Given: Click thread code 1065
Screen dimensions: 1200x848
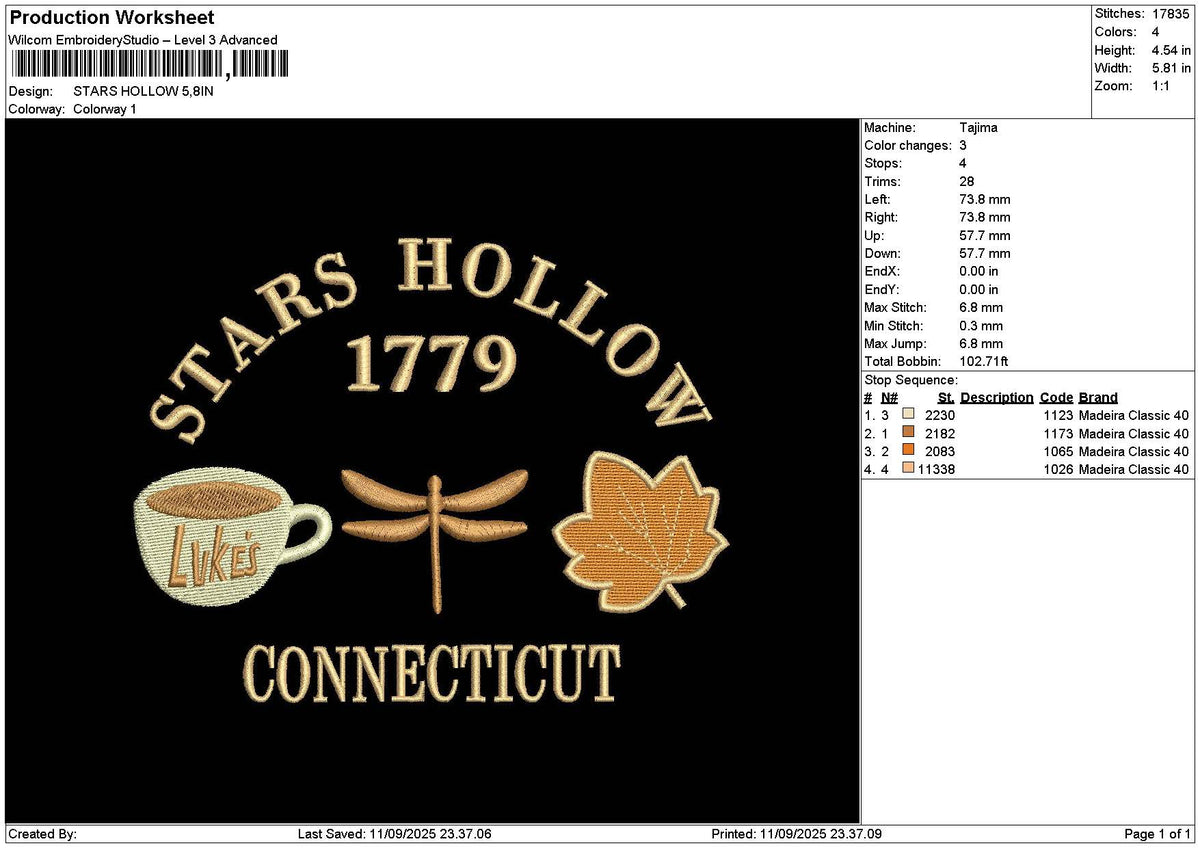Looking at the screenshot, I should click(x=1058, y=451).
